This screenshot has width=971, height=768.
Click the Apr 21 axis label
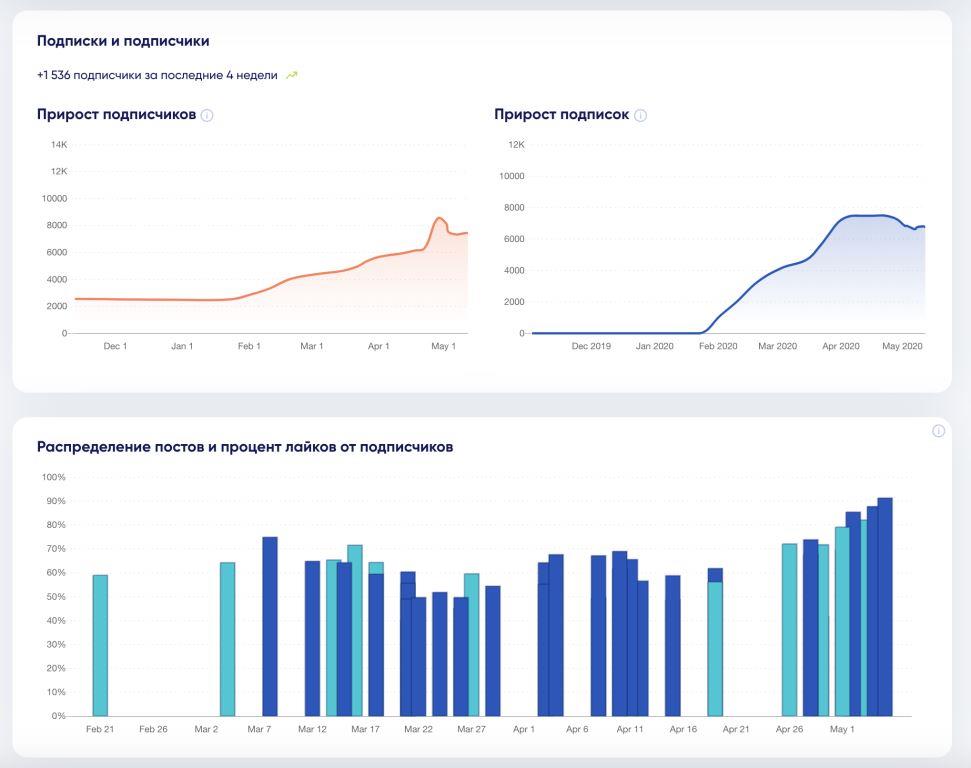[x=736, y=729]
